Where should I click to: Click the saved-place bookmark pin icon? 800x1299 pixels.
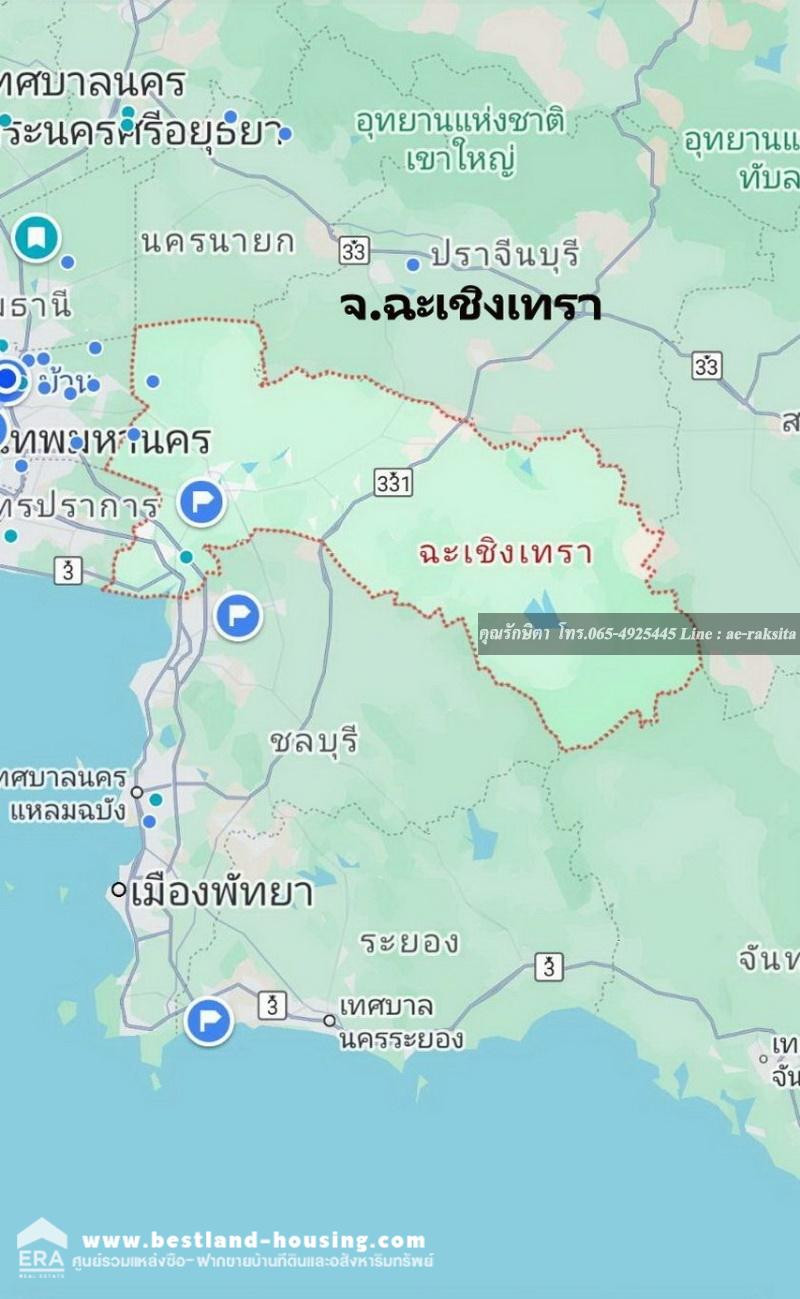(x=36, y=238)
